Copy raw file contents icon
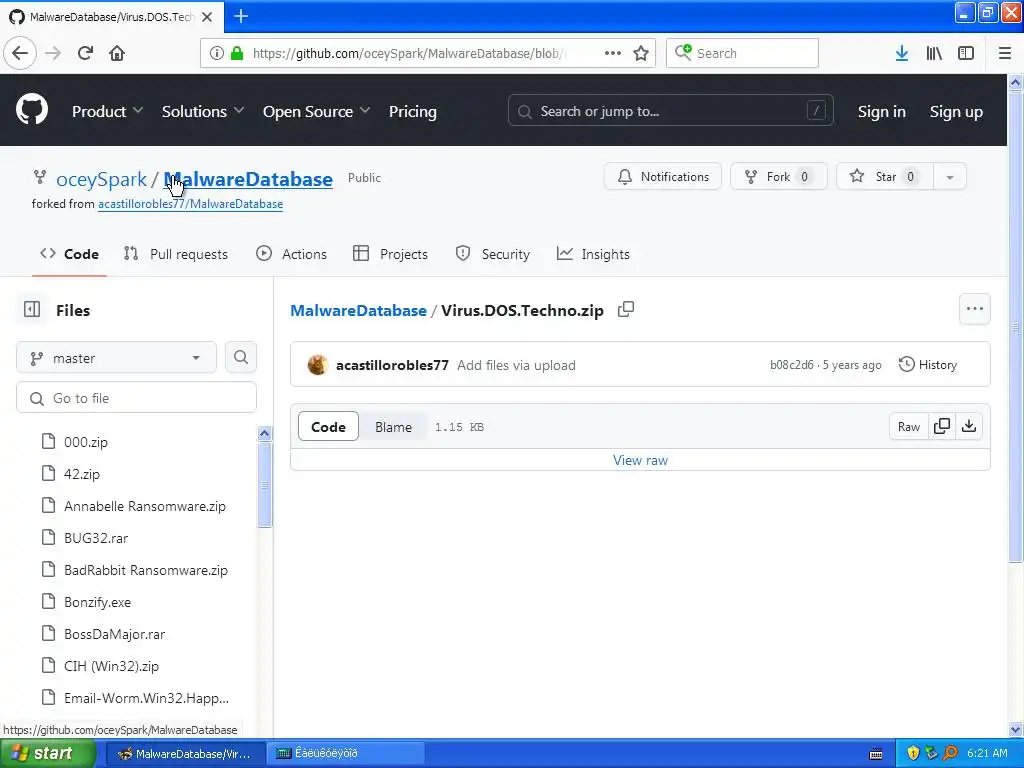The height and width of the screenshot is (768, 1024). (942, 426)
